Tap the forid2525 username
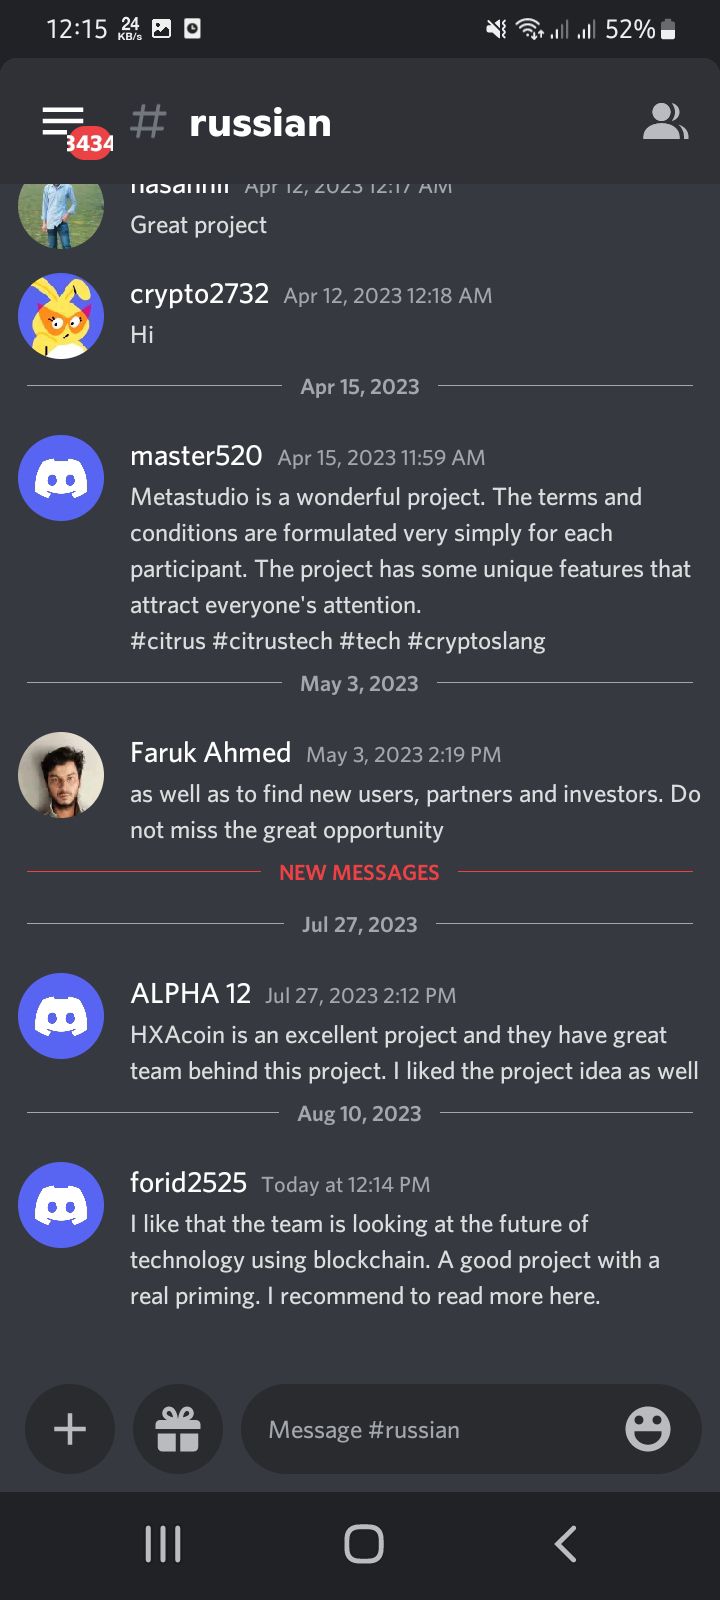The width and height of the screenshot is (720, 1600). coord(188,1182)
